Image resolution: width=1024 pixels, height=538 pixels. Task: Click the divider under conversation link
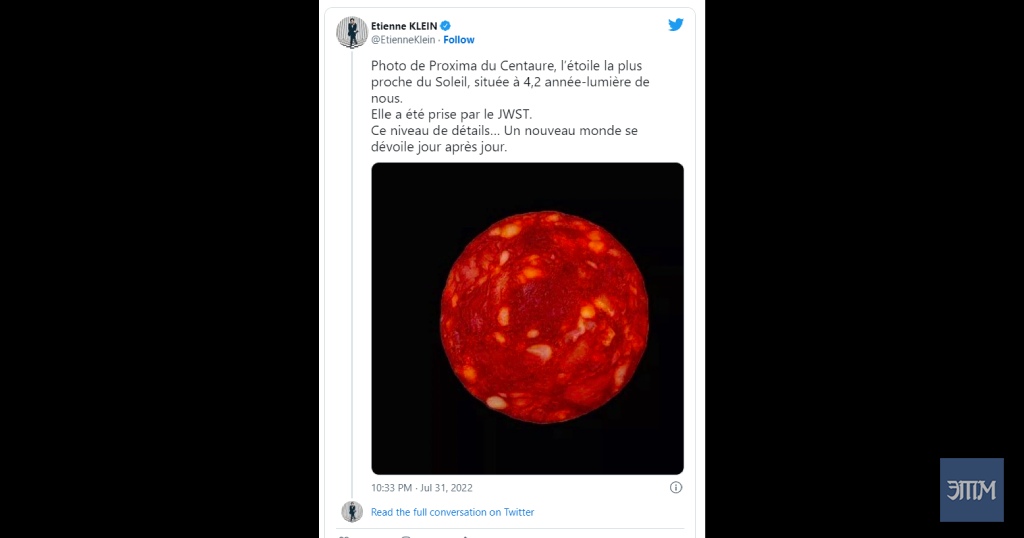pos(511,529)
